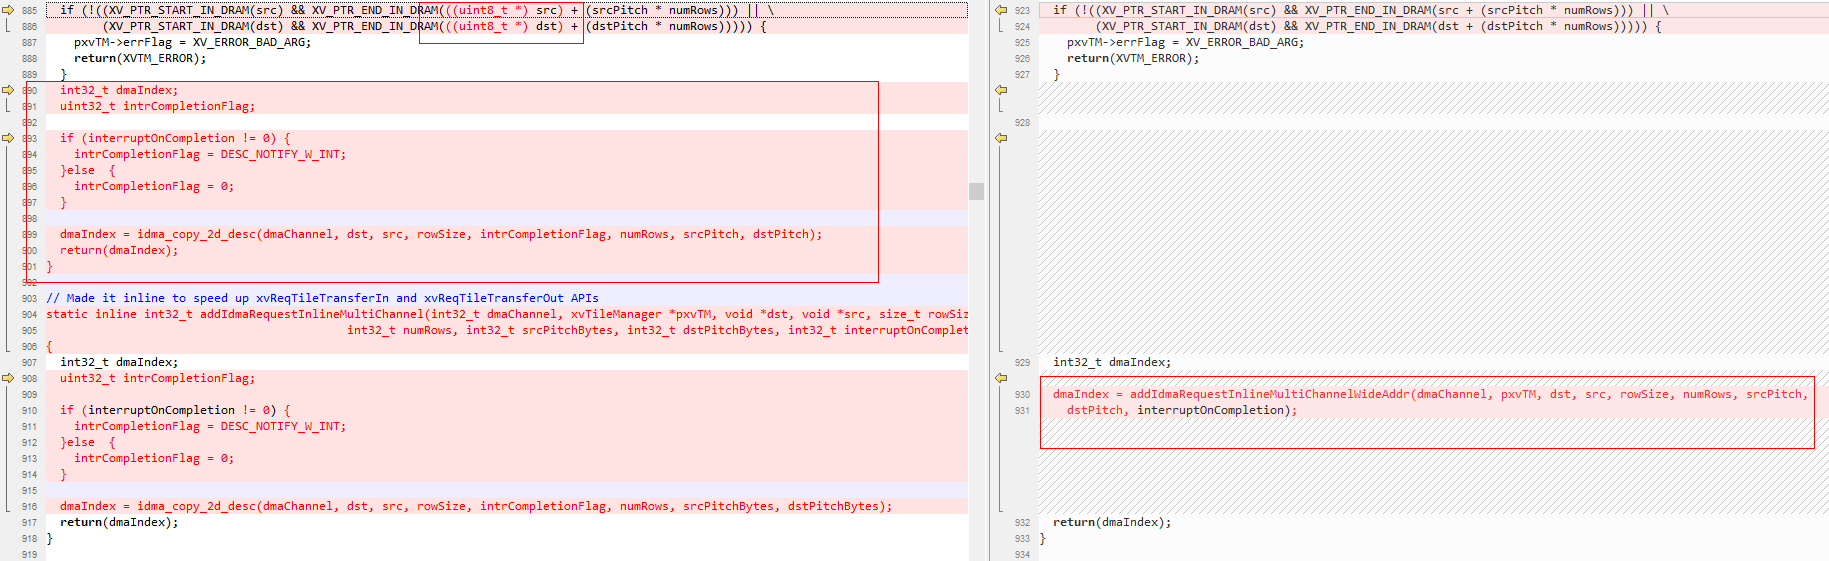Select line number 929 in right gutter
Image resolution: width=1829 pixels, height=561 pixels.
pyautogui.click(x=1022, y=362)
